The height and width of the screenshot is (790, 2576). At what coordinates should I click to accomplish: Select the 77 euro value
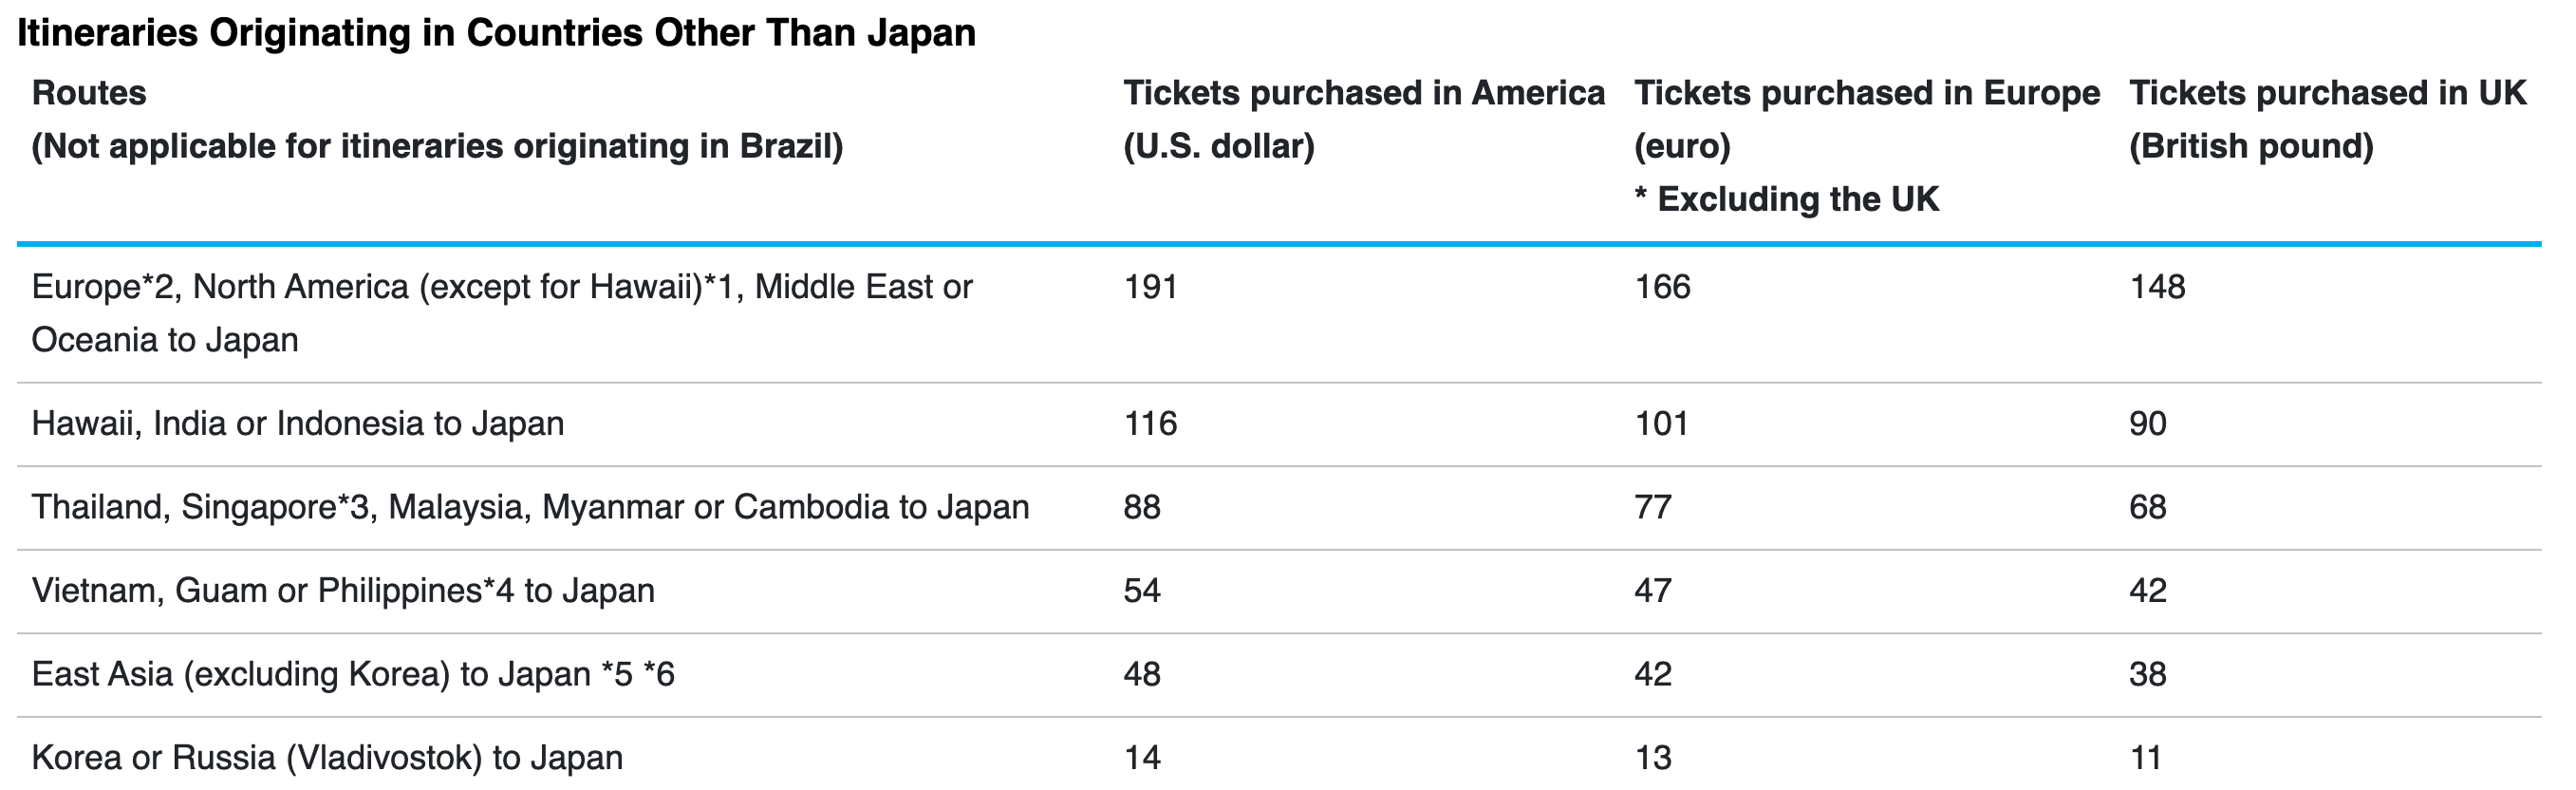pos(1653,507)
